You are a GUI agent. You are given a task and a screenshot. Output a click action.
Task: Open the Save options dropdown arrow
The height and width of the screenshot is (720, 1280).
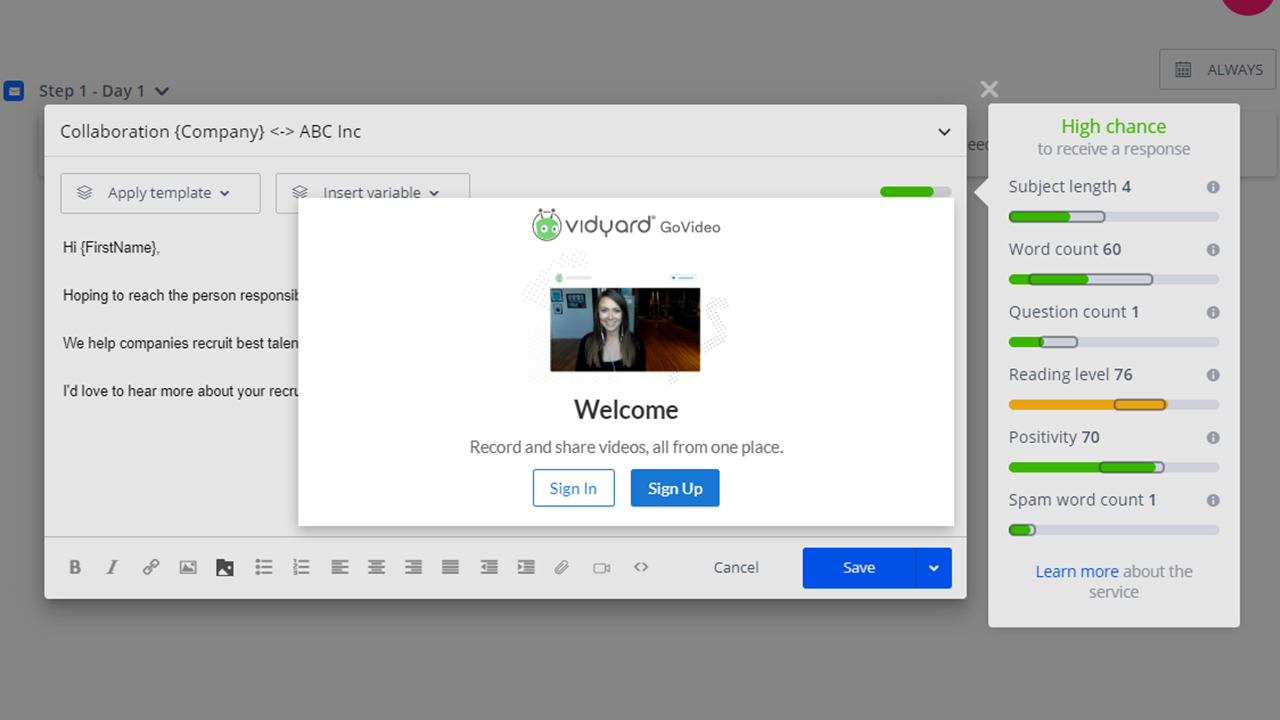coord(933,568)
